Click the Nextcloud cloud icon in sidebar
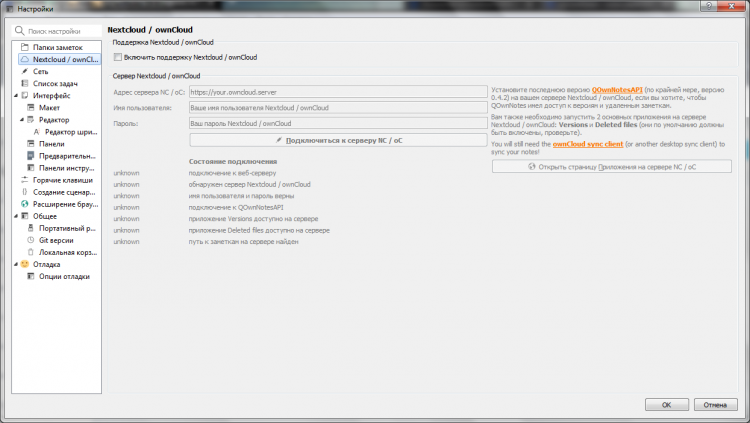The width and height of the screenshot is (750, 423). pyautogui.click(x=25, y=59)
